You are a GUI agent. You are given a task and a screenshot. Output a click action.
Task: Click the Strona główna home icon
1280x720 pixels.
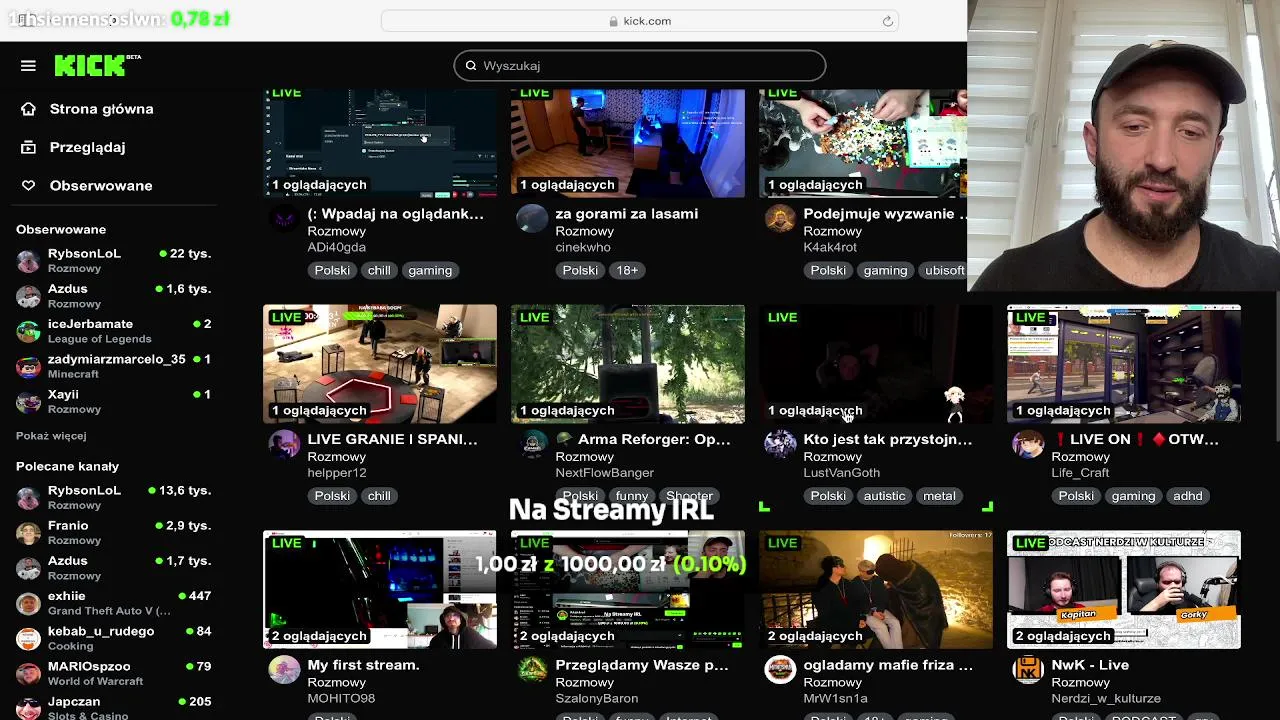point(28,109)
